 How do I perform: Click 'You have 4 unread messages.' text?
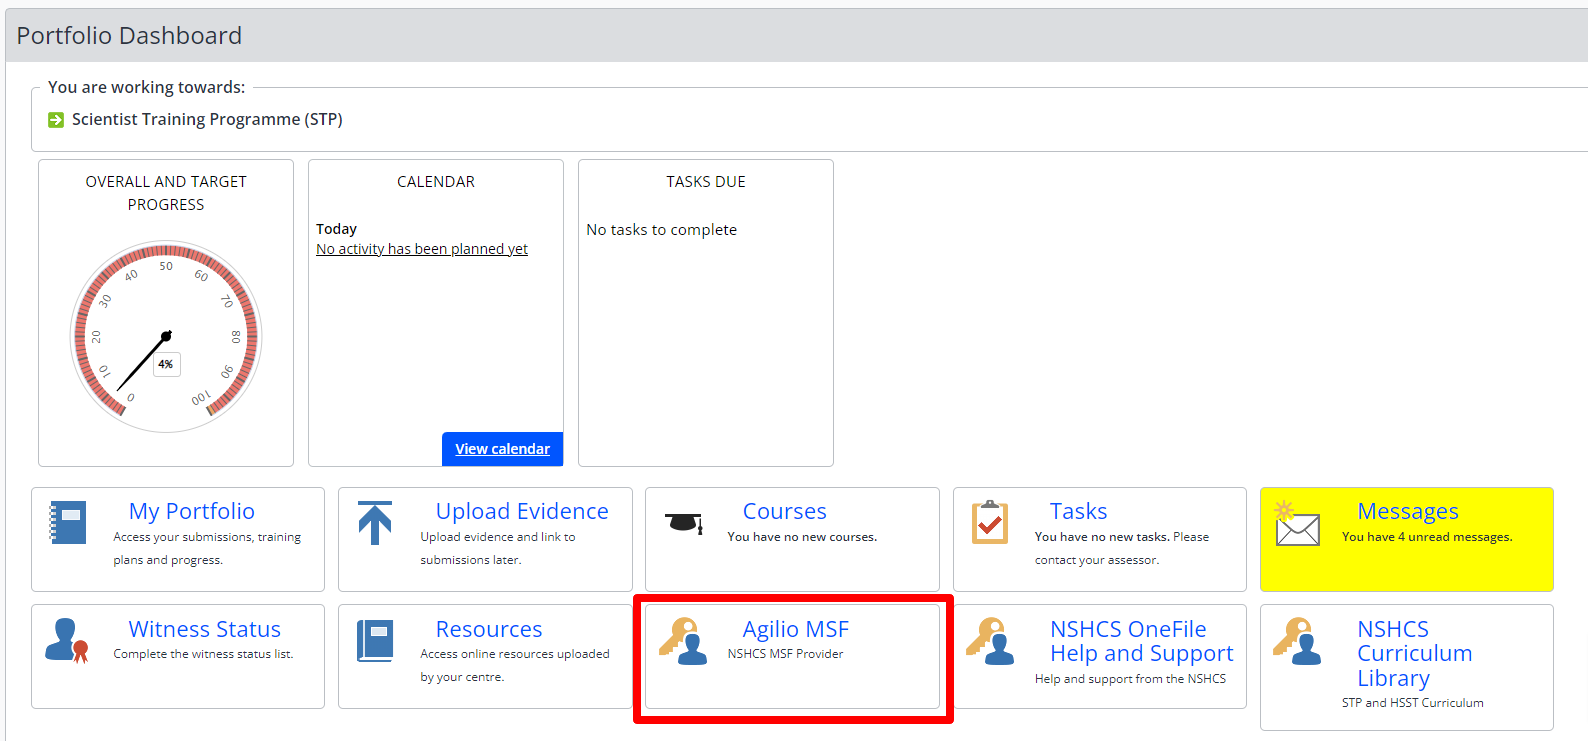point(1427,537)
